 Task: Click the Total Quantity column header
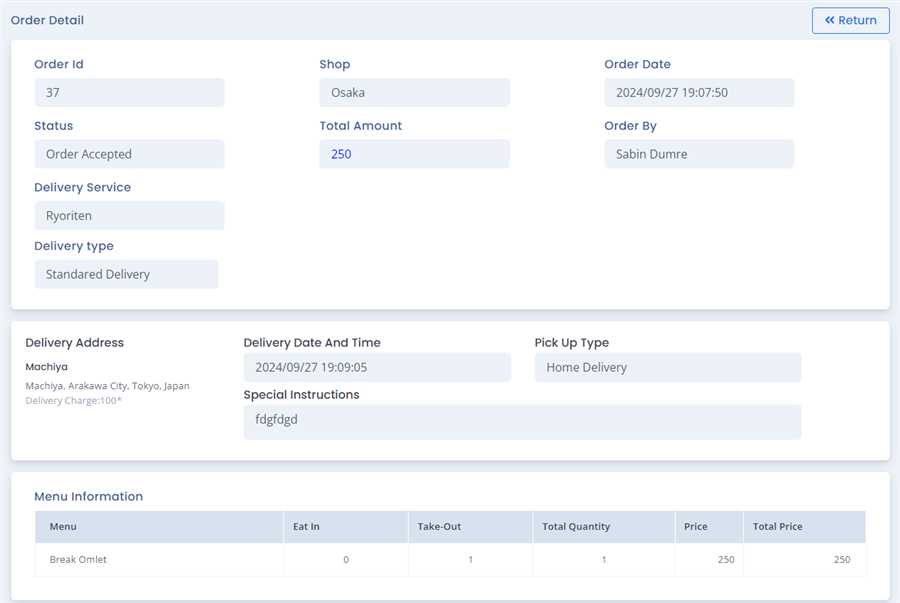576,527
